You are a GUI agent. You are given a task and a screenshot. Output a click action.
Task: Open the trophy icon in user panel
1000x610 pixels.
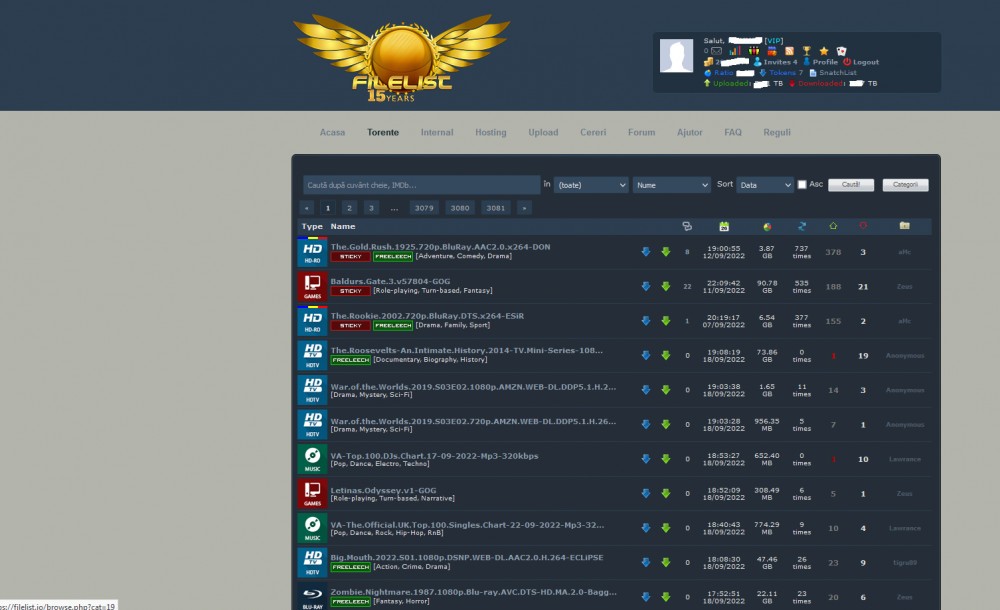[x=806, y=51]
